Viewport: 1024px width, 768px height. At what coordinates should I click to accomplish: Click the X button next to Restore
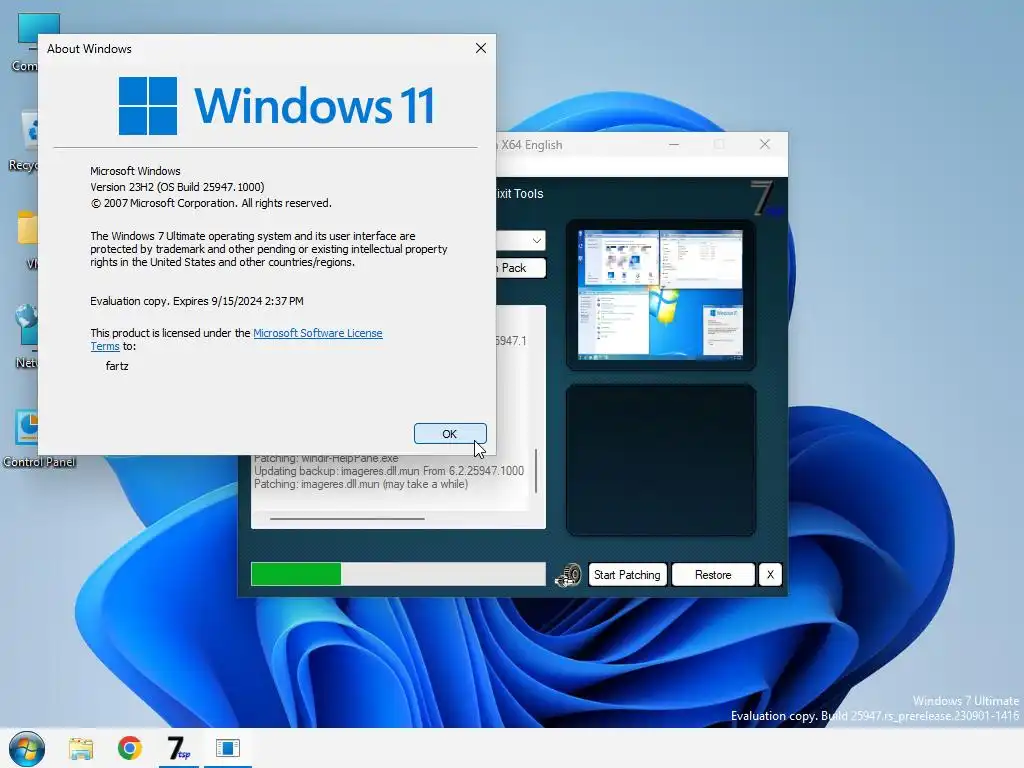pyautogui.click(x=770, y=575)
